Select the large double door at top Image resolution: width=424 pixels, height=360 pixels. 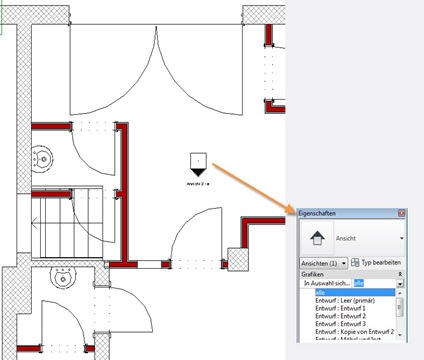156,70
